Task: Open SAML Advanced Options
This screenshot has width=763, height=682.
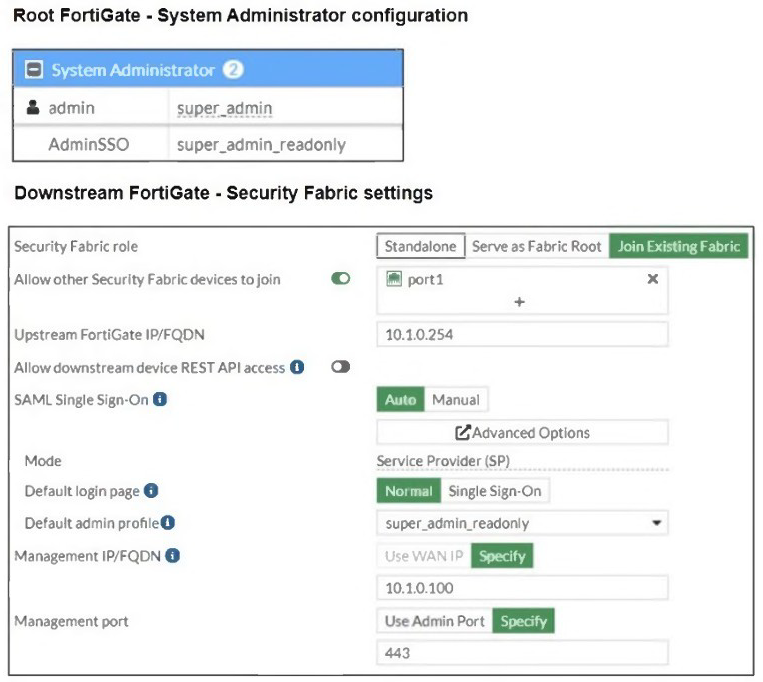Action: coord(521,433)
